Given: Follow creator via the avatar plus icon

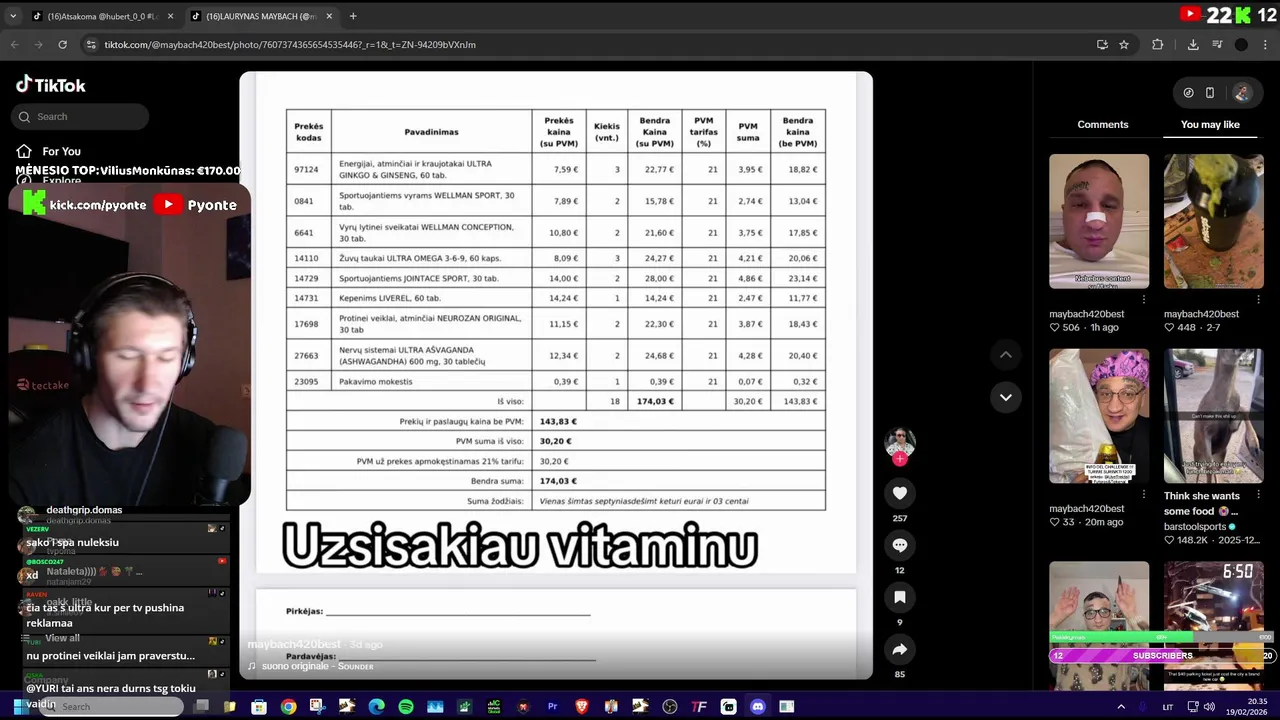Looking at the screenshot, I should (x=900, y=459).
